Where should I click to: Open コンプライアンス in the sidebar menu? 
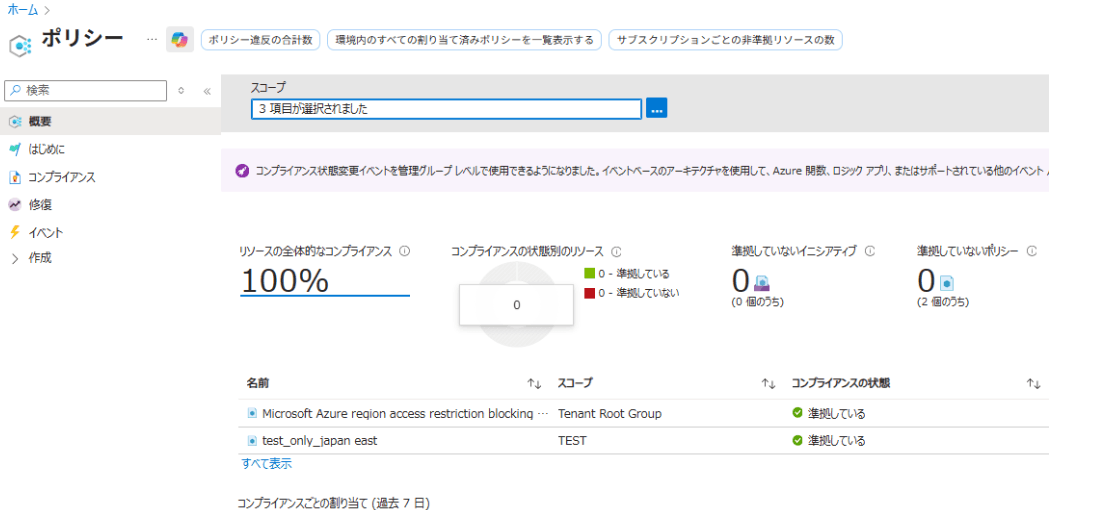[61, 177]
